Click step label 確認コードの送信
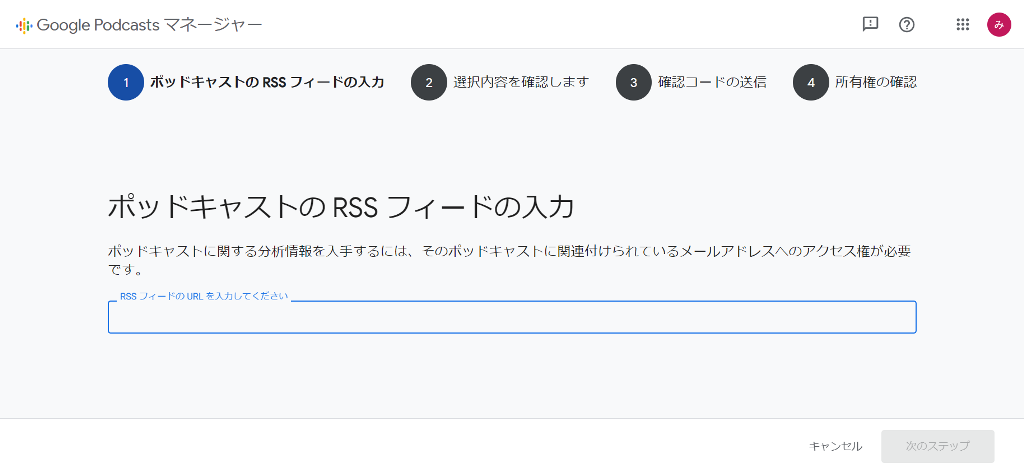The height and width of the screenshot is (474, 1024). click(x=712, y=82)
